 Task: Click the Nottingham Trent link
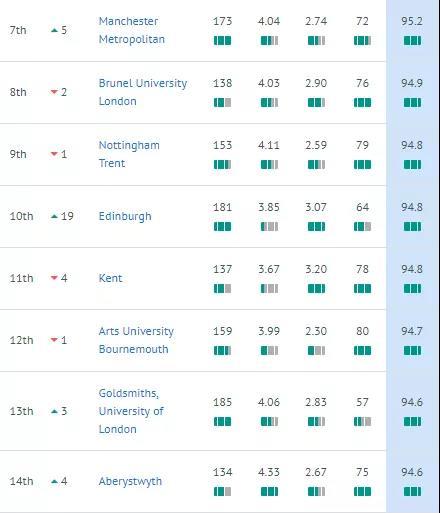(x=129, y=154)
